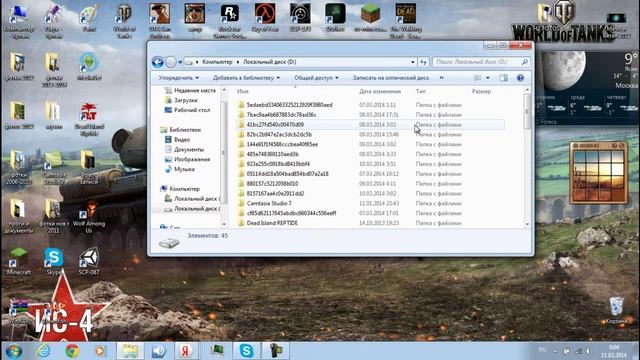Click Компьютер in the address breadcrumb
This screenshot has width=640, height=360.
(217, 62)
